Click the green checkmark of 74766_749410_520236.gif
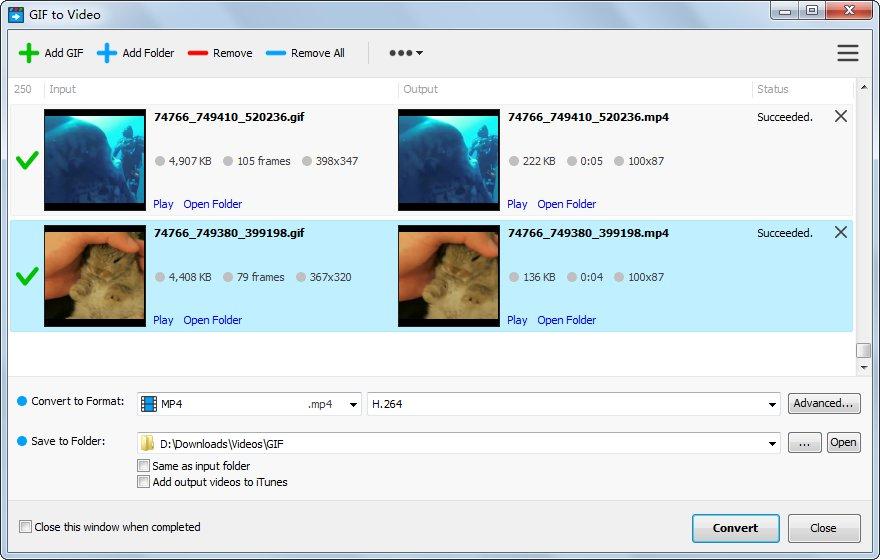Image resolution: width=880 pixels, height=560 pixels. 27,160
